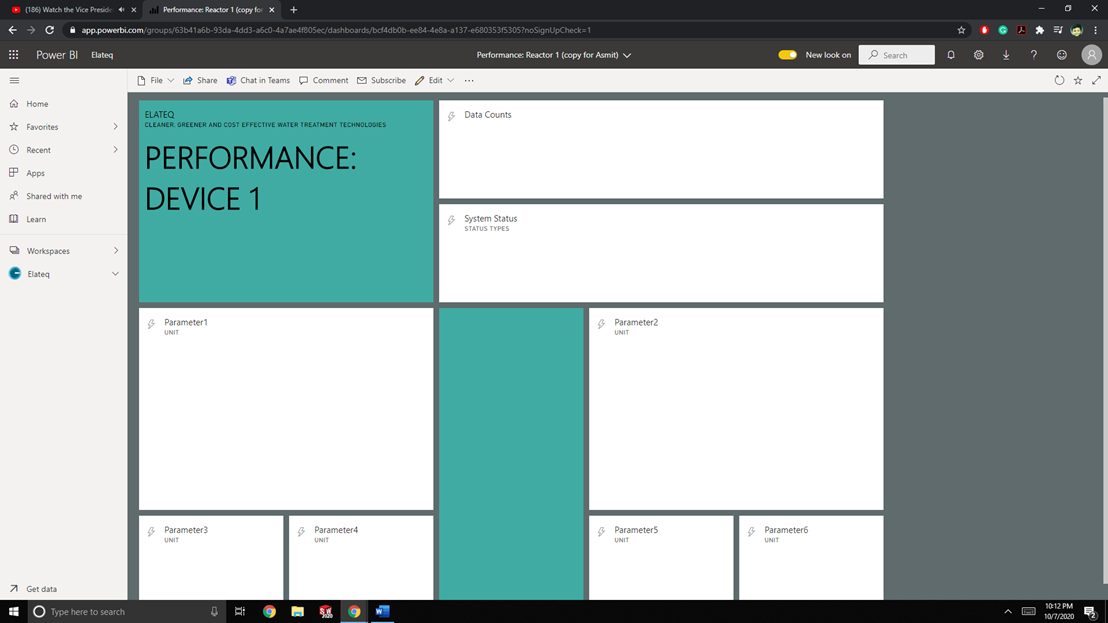1108x623 pixels.
Task: Open the Windows action center notifications
Action: click(1090, 612)
